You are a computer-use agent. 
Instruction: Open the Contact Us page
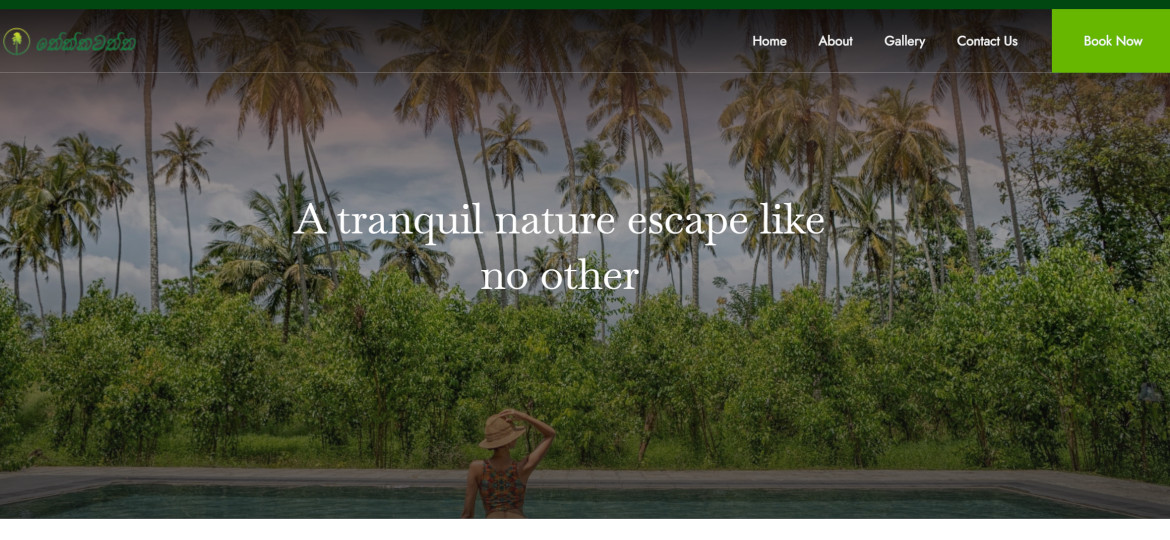(987, 41)
